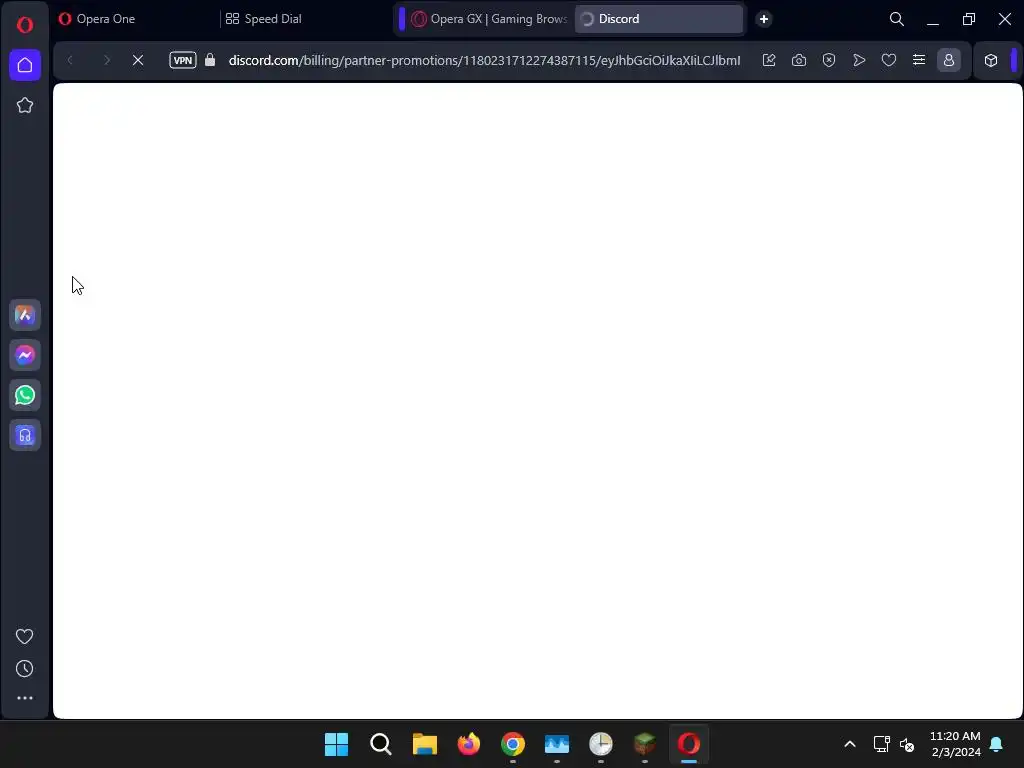The height and width of the screenshot is (768, 1024).
Task: Switch to Chrome in the taskbar
Action: (513, 744)
